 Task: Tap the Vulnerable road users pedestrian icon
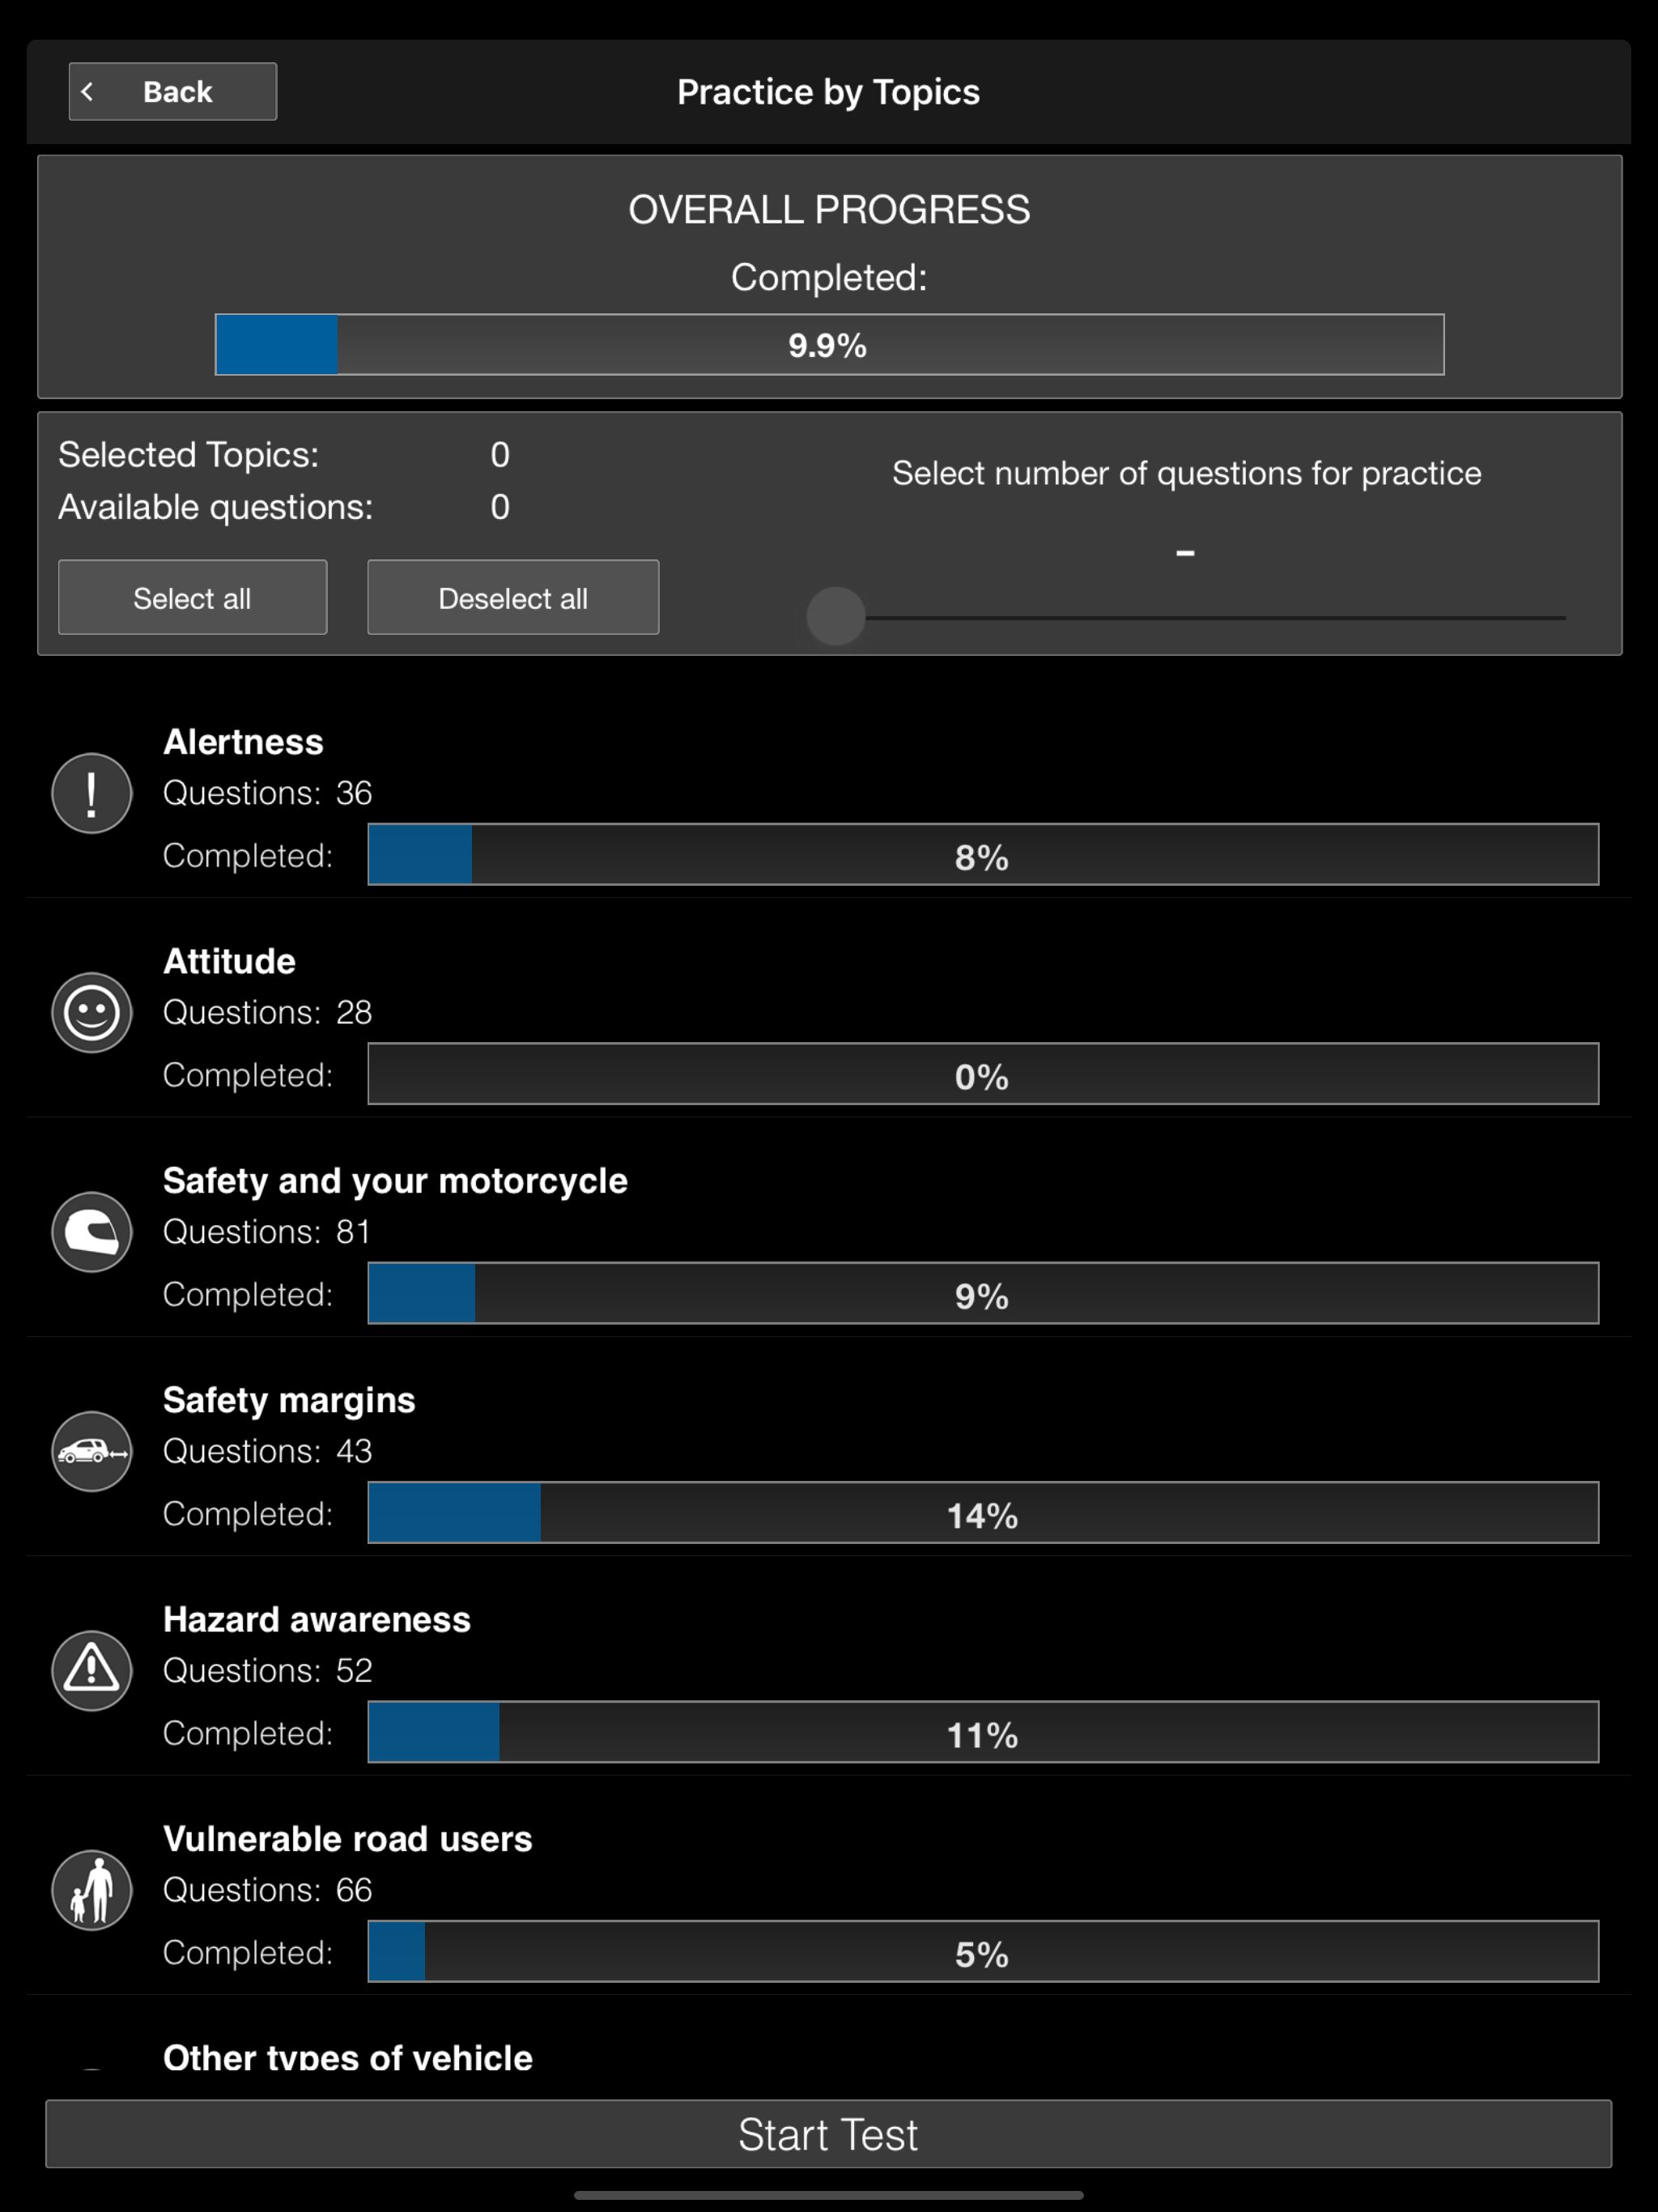[x=92, y=1889]
